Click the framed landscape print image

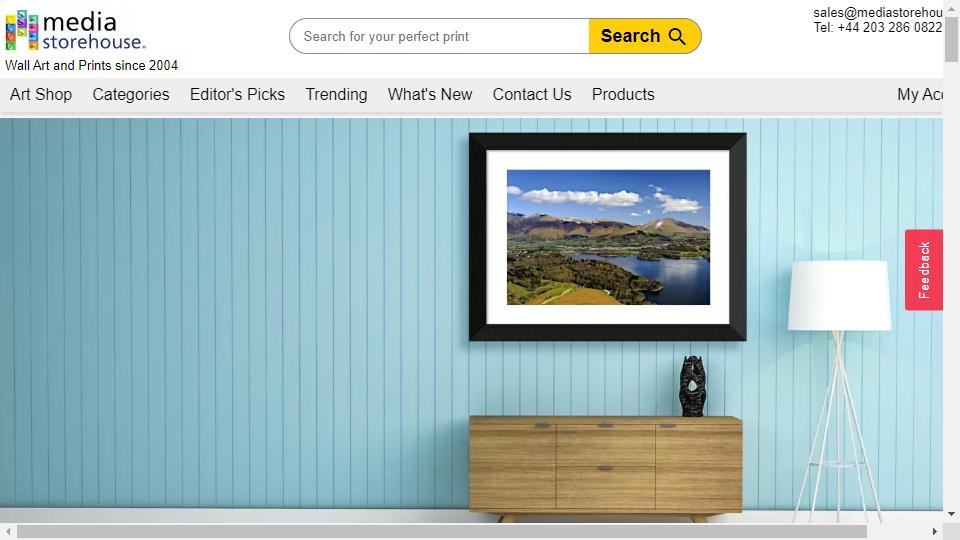tap(608, 237)
